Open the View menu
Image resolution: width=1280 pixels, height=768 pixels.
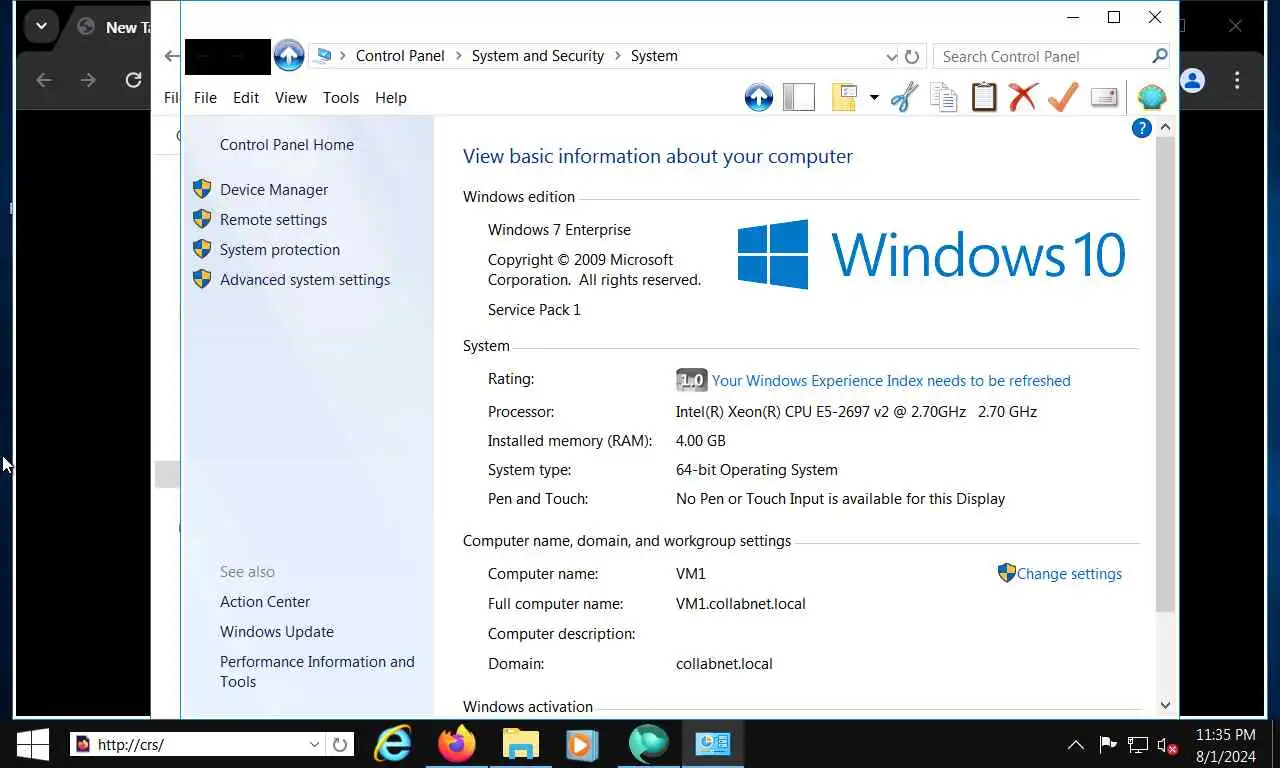pyautogui.click(x=291, y=97)
